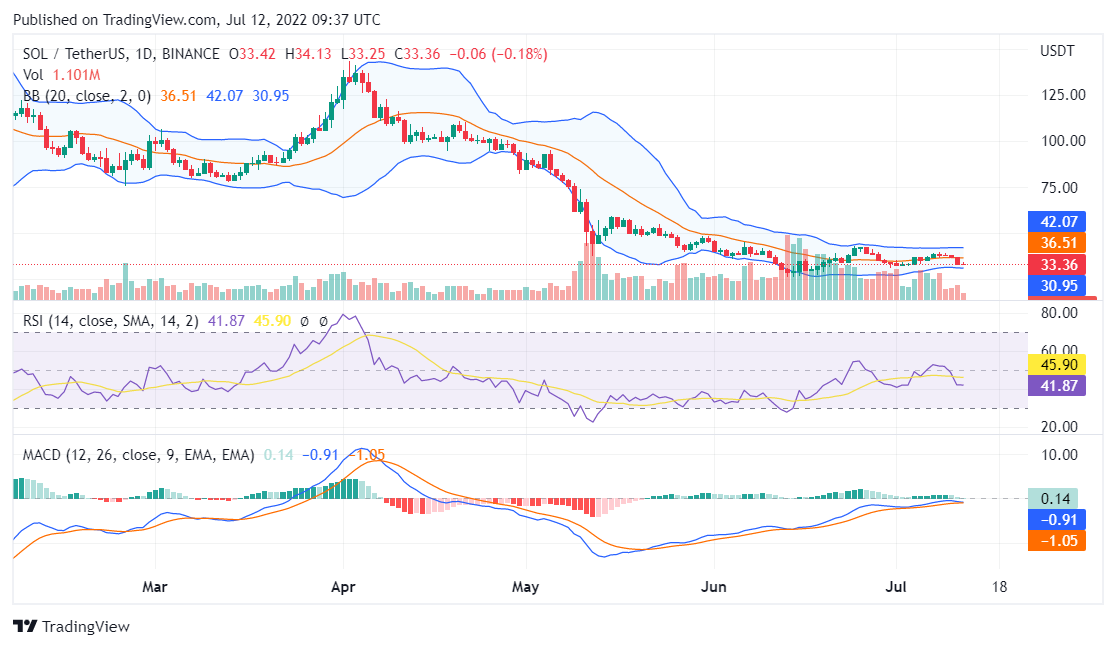Screen dimensions: 1116x648
Task: Click the first ø symbol in RSI legend
Action: pyautogui.click(x=305, y=322)
